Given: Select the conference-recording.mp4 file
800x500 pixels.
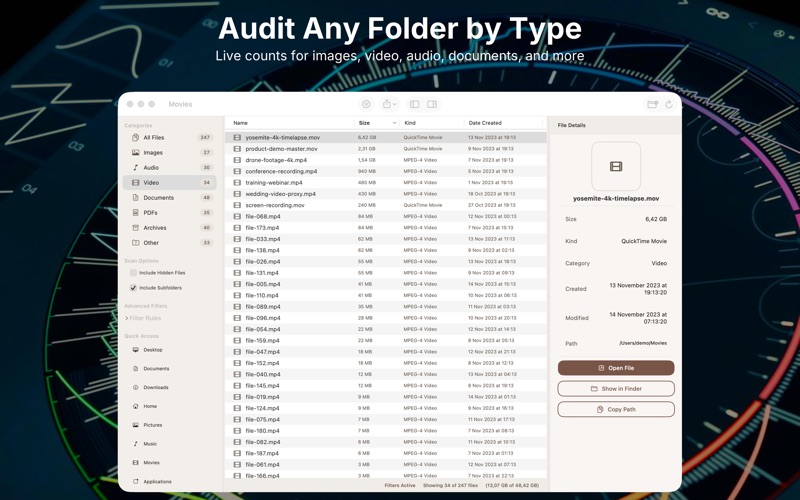Looking at the screenshot, I should coord(386,171).
